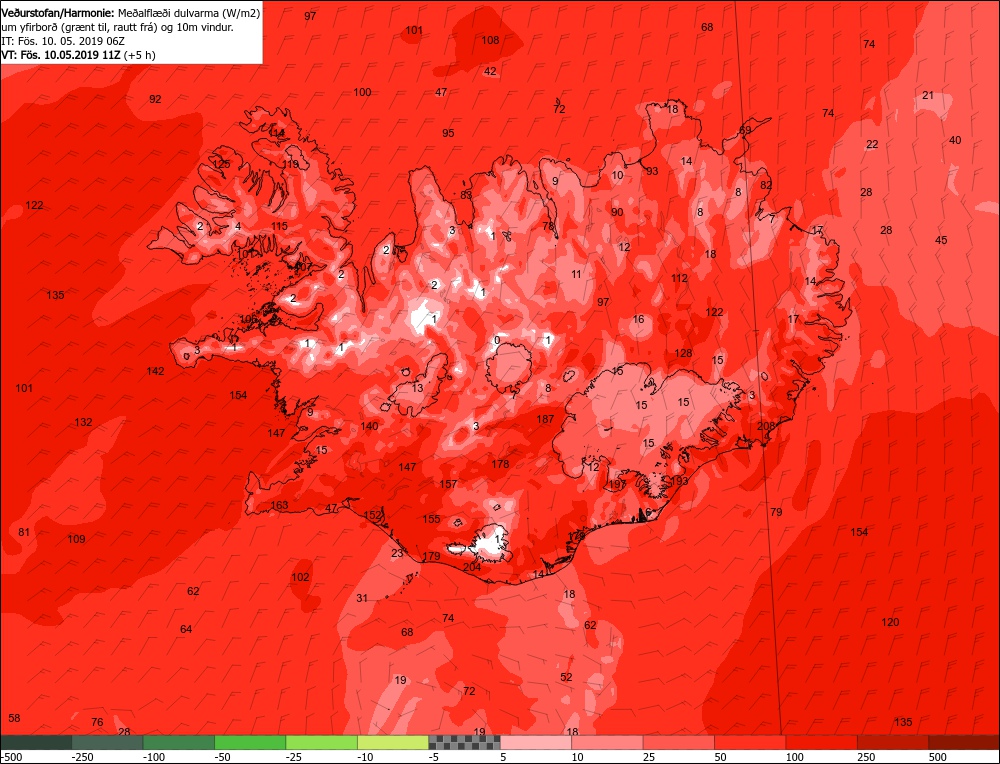The height and width of the screenshot is (764, 1000).
Task: Click the map value '93'
Action: click(x=652, y=171)
